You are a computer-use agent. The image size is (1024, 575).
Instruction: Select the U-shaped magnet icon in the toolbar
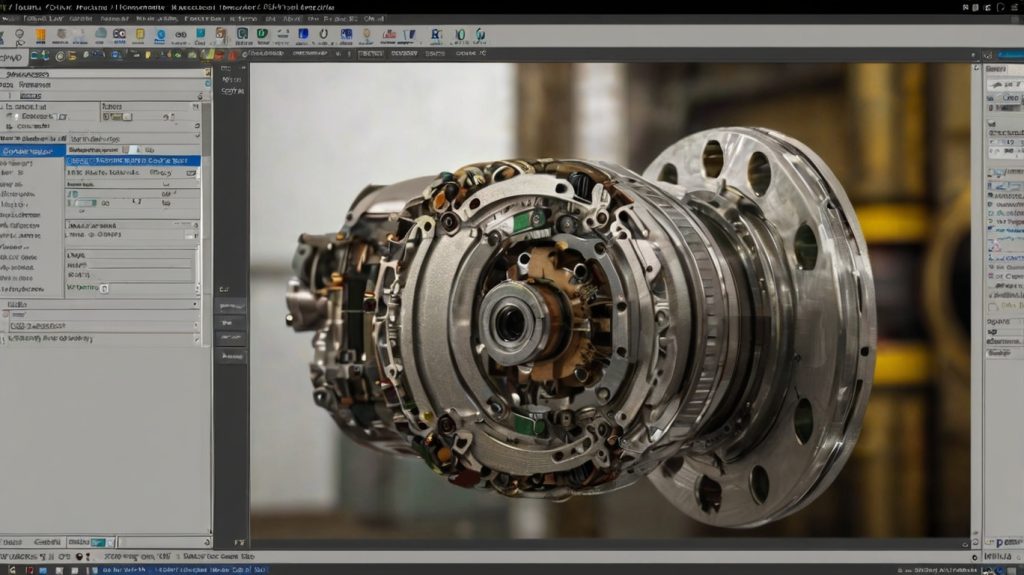[x=324, y=35]
